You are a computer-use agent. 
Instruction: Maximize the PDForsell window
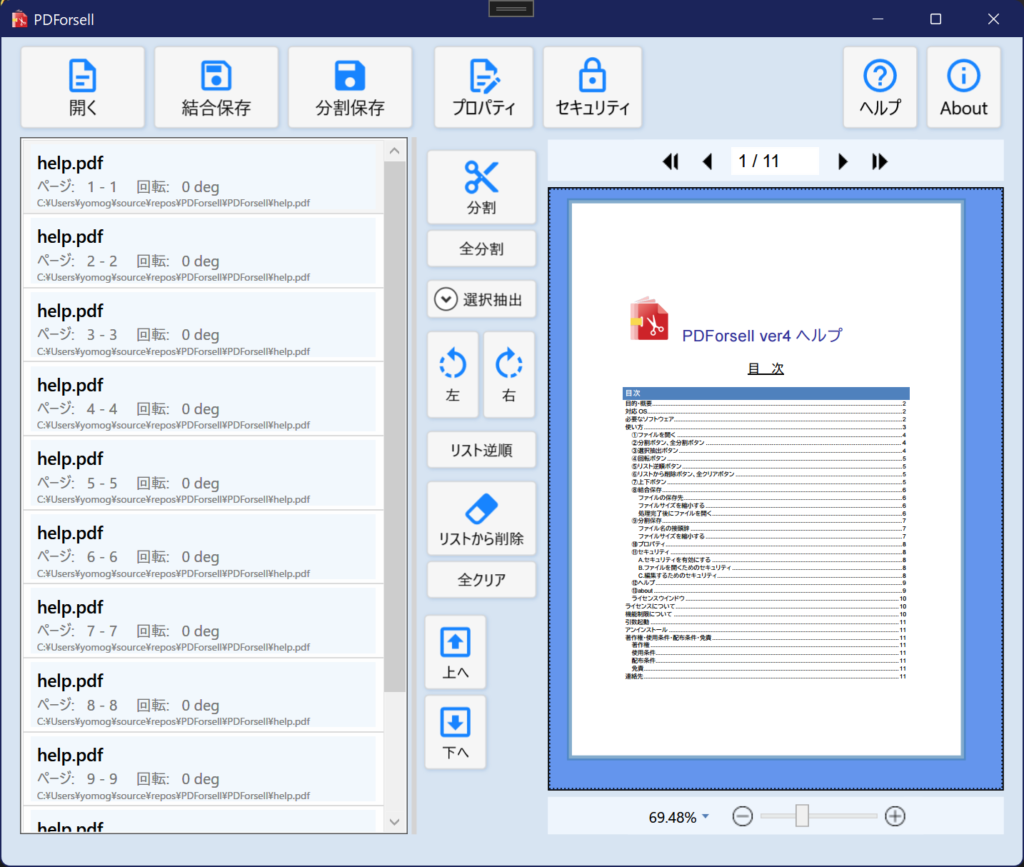tap(936, 19)
